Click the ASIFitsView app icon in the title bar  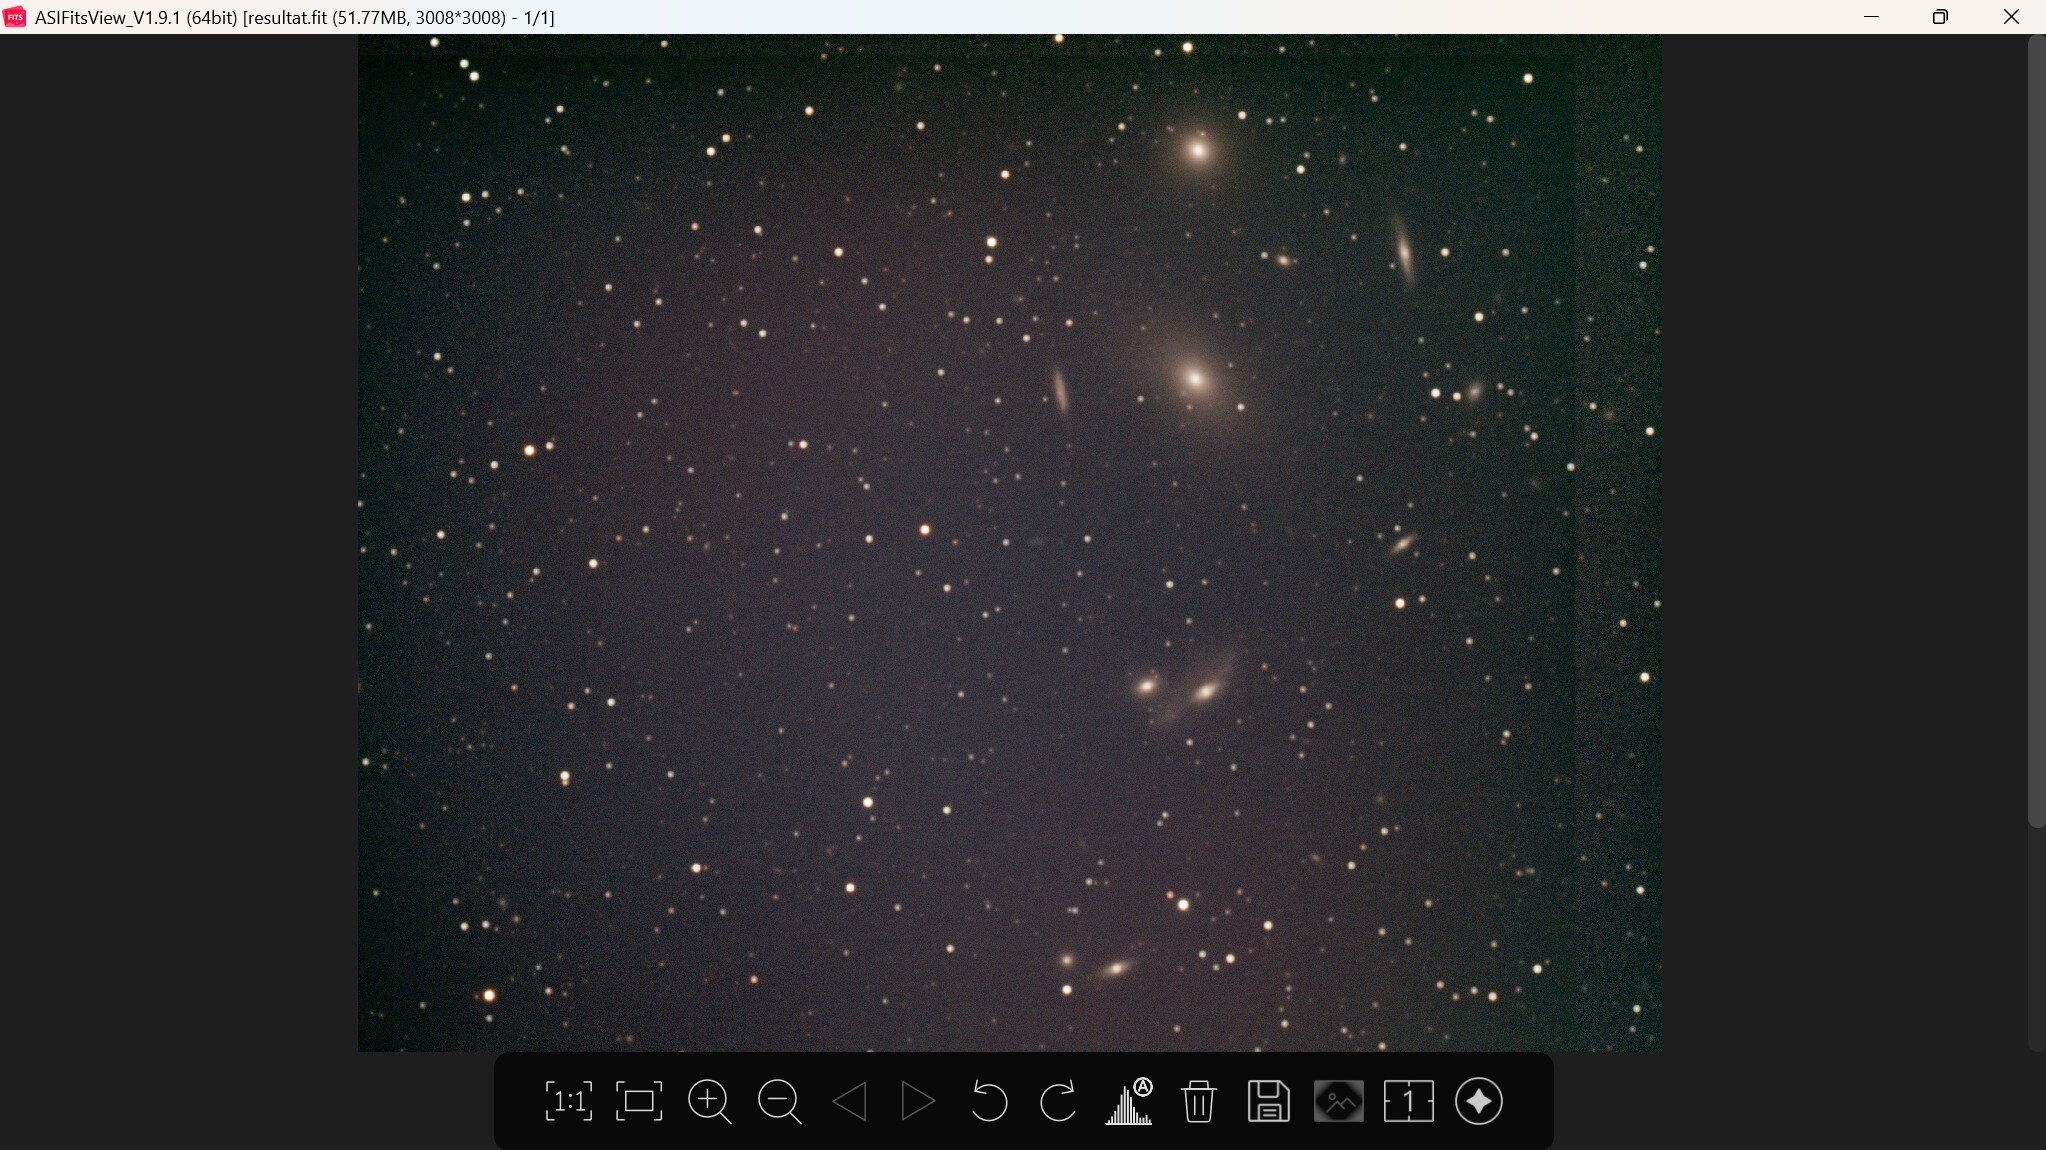tap(15, 17)
